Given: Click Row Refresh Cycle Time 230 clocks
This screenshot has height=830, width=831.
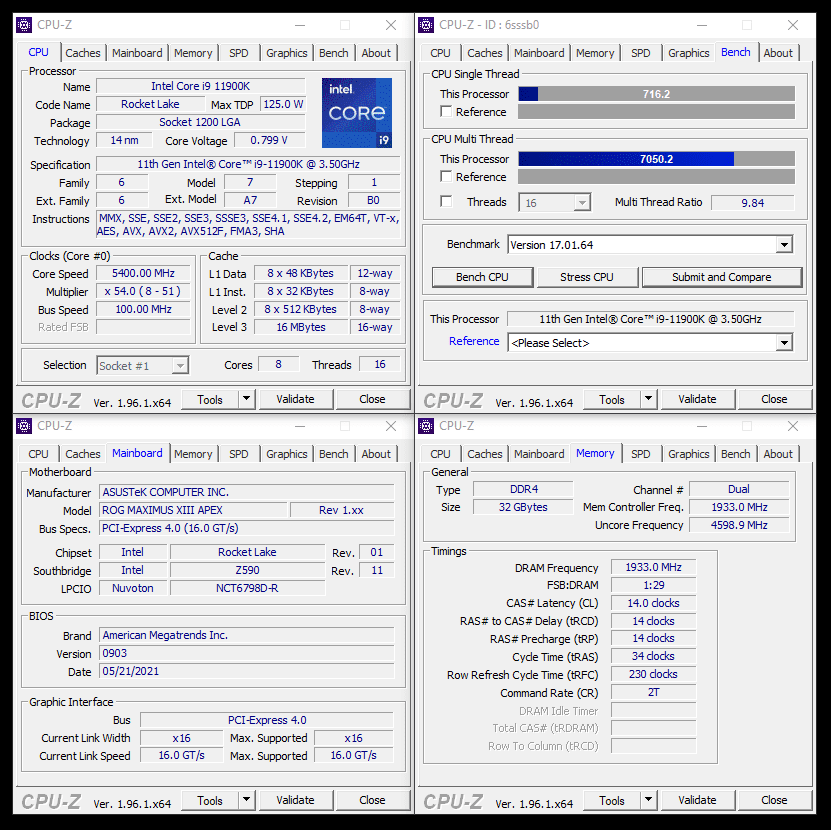Looking at the screenshot, I should tap(653, 675).
